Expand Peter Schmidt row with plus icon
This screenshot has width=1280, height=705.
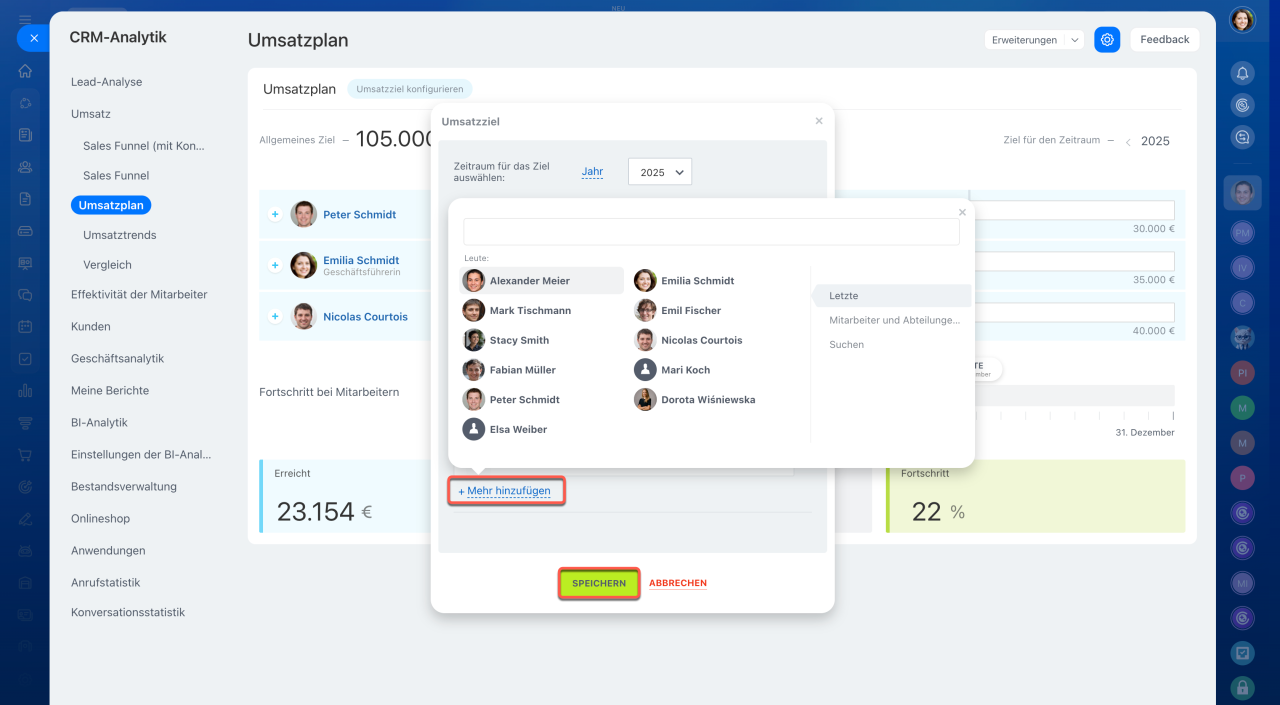pos(275,214)
